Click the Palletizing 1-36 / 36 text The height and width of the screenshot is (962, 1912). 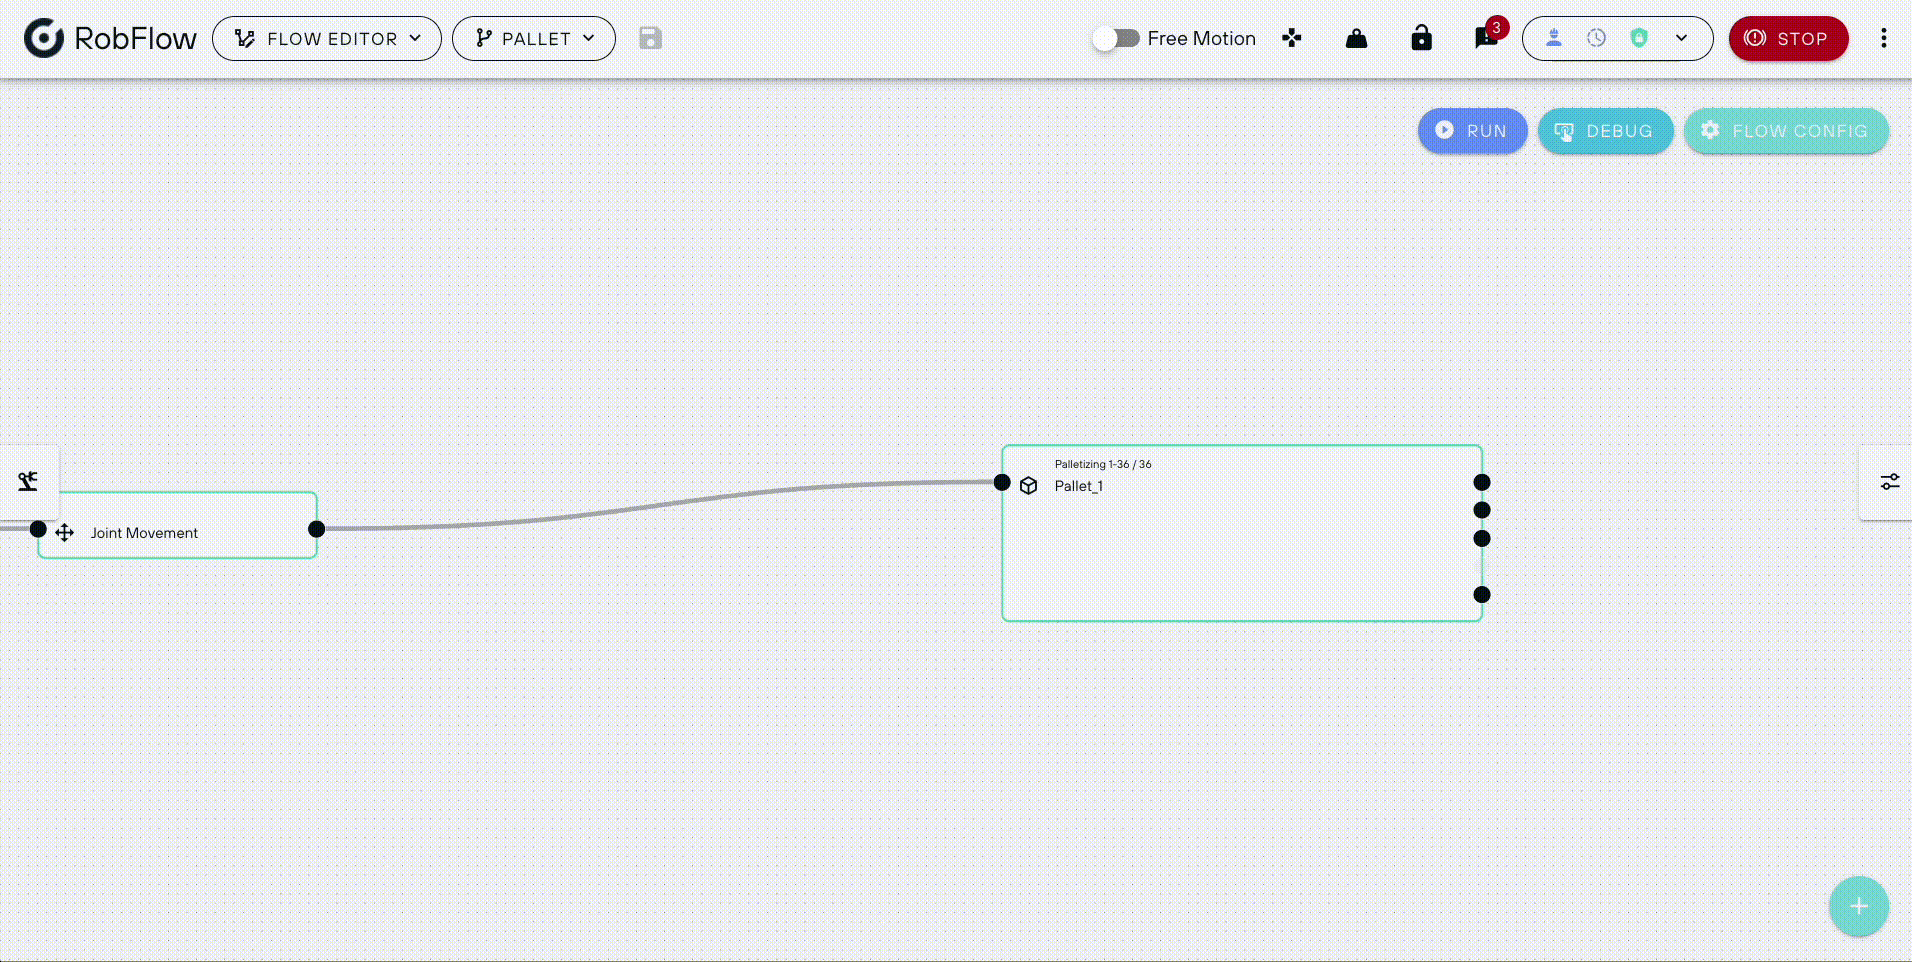point(1103,464)
